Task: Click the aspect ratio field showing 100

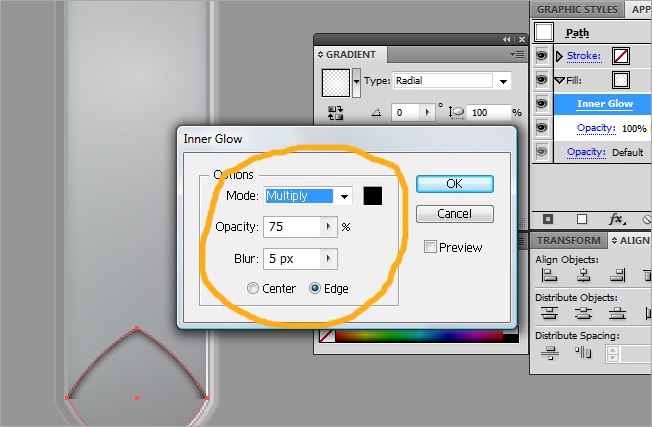Action: [x=489, y=112]
